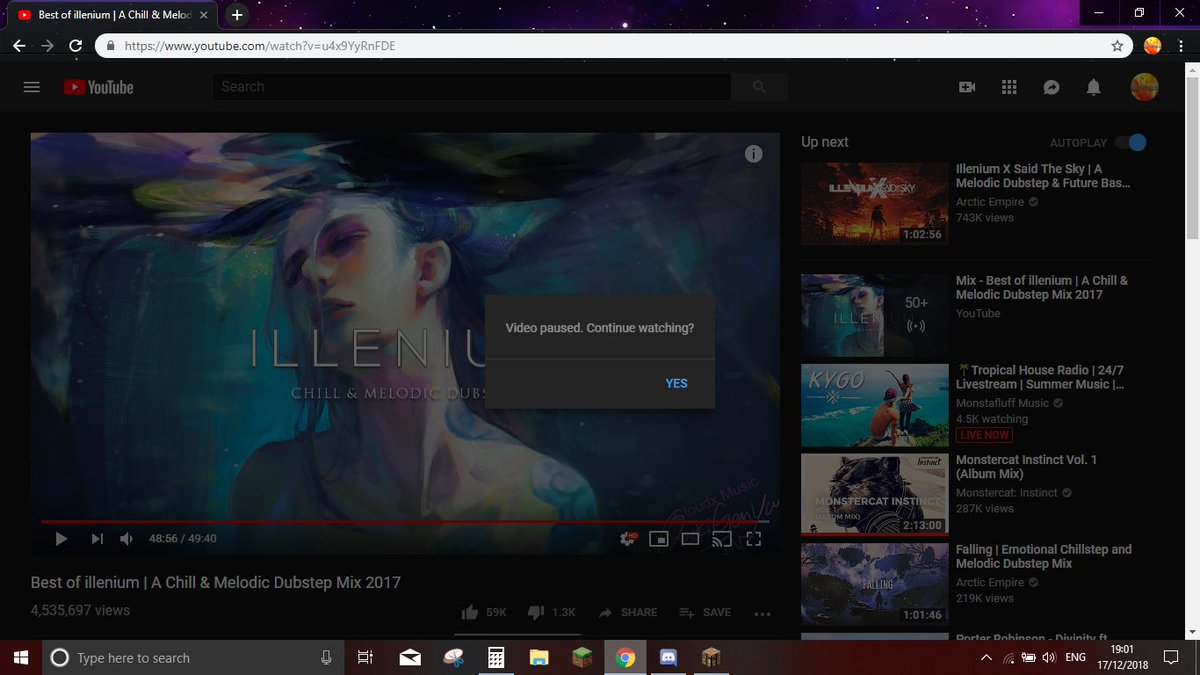1200x675 pixels.
Task: Enable miniplayer mode
Action: tap(659, 539)
